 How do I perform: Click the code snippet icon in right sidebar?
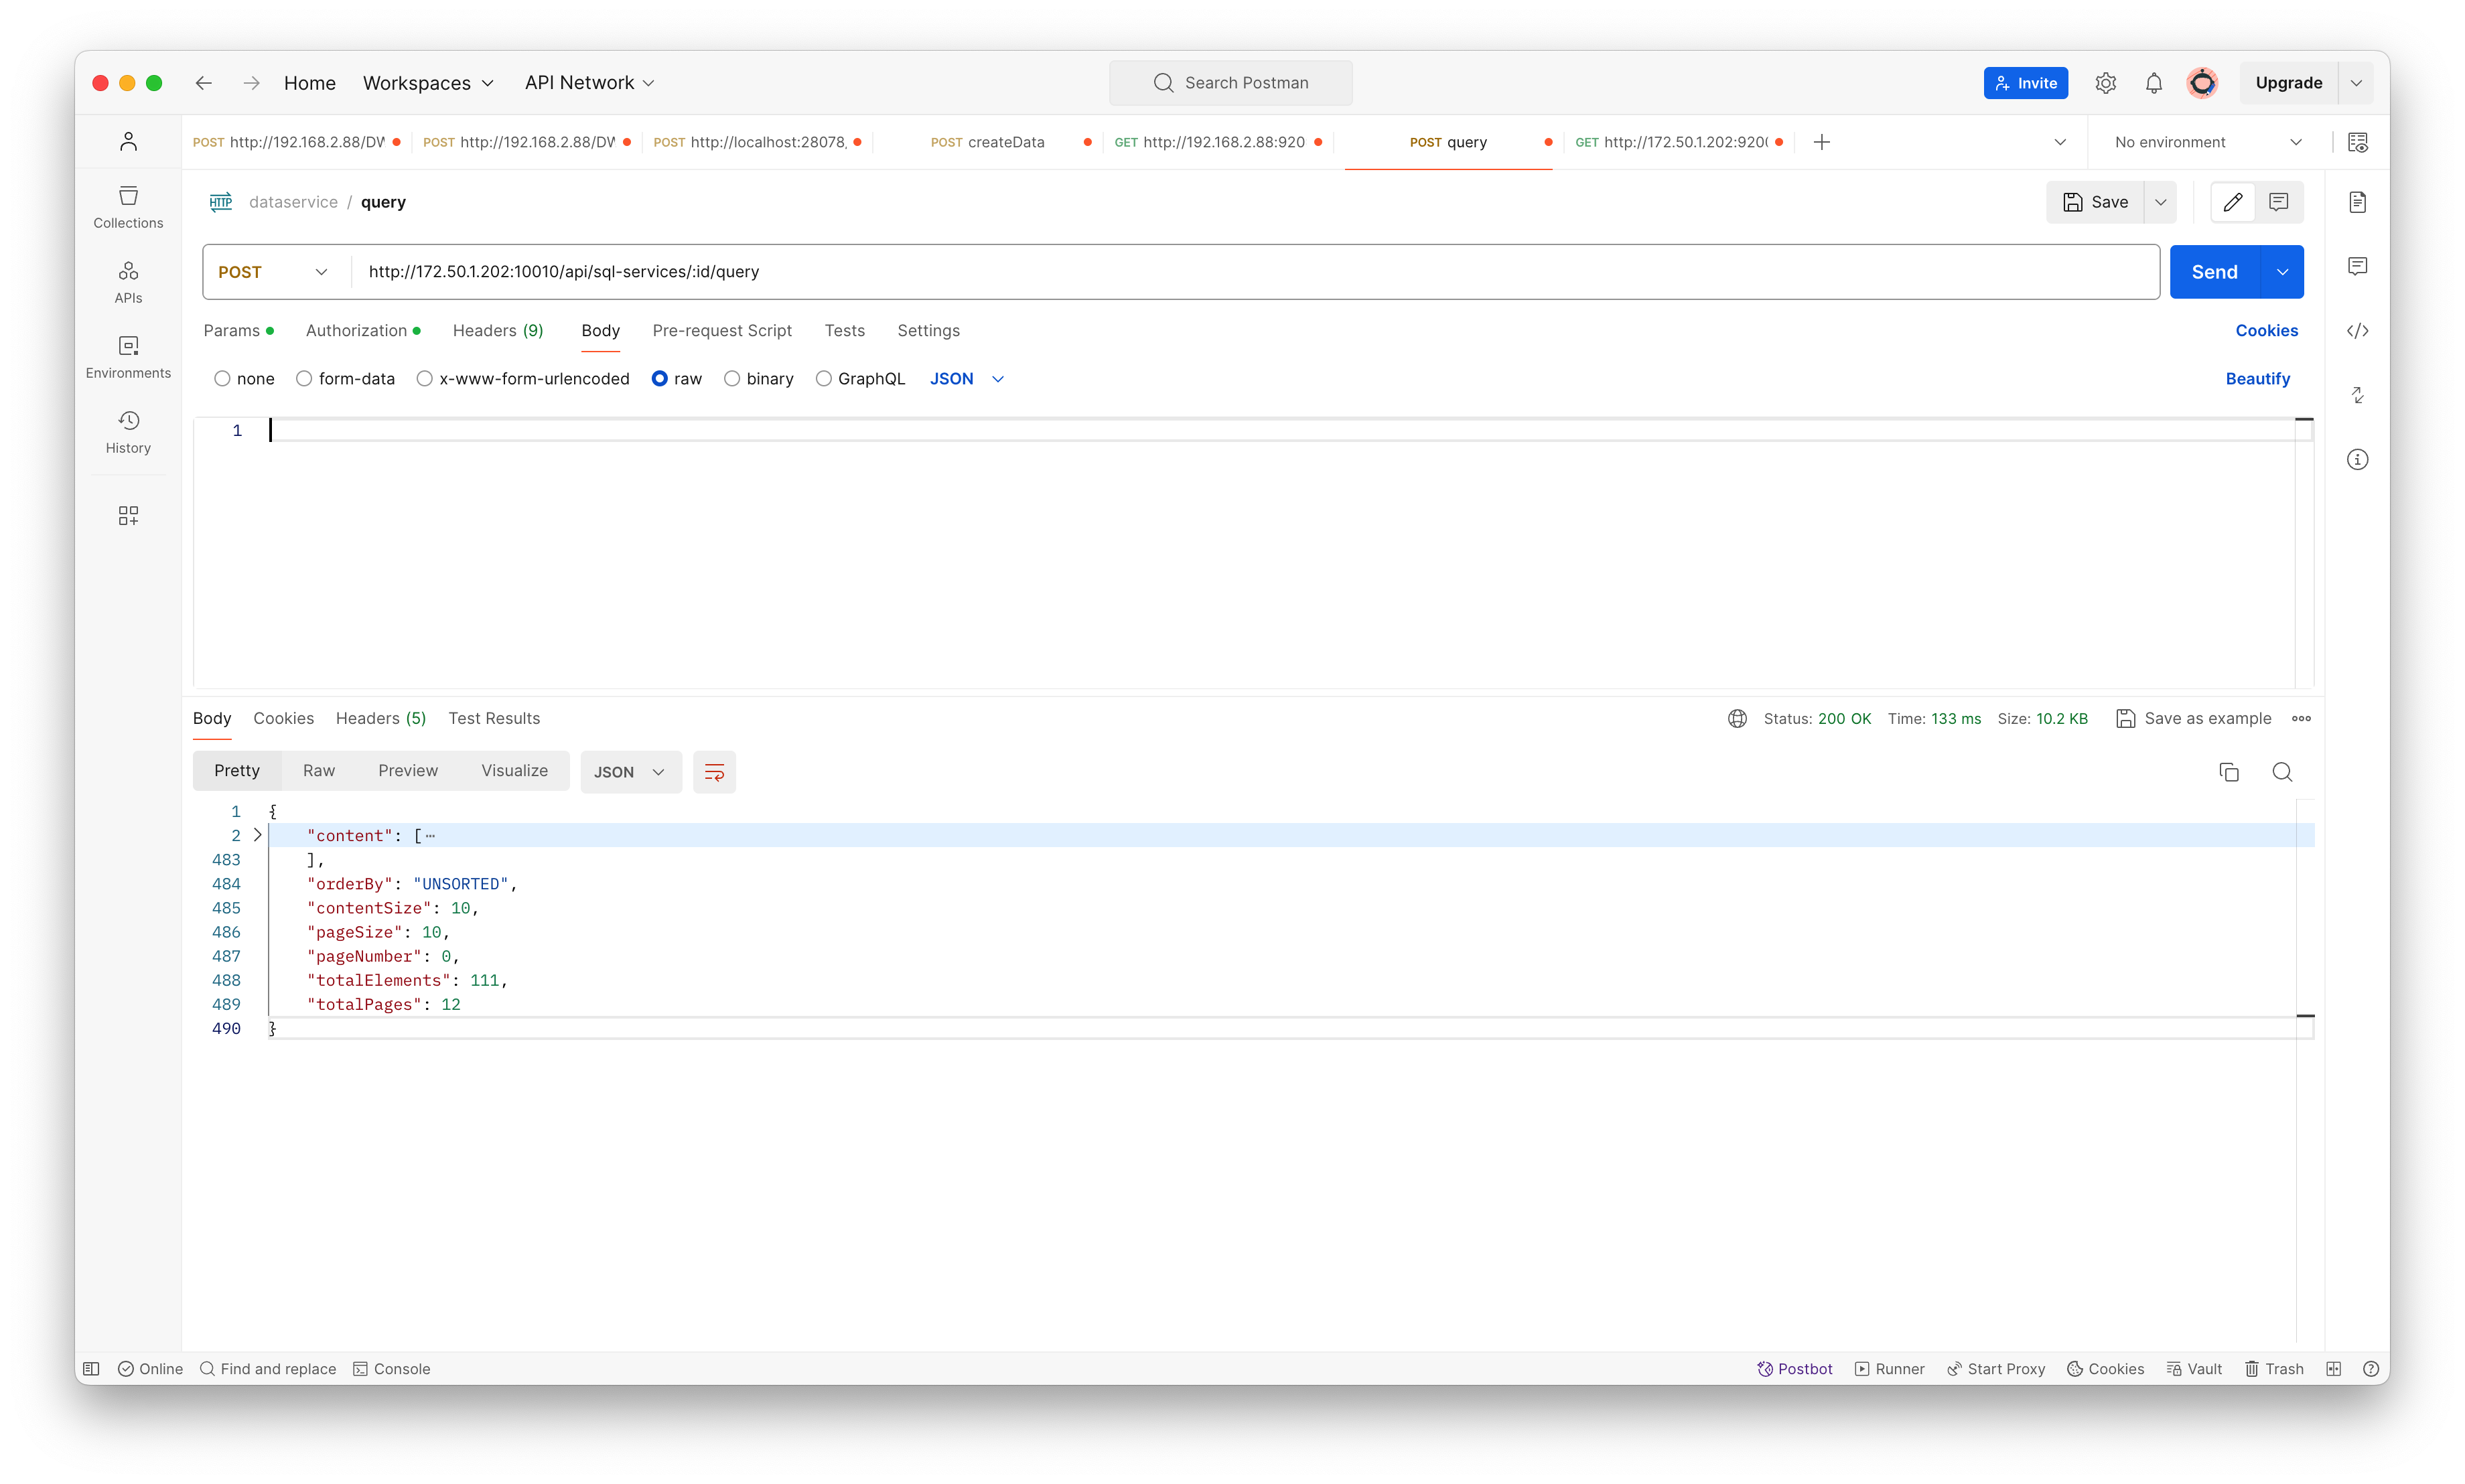coord(2357,331)
